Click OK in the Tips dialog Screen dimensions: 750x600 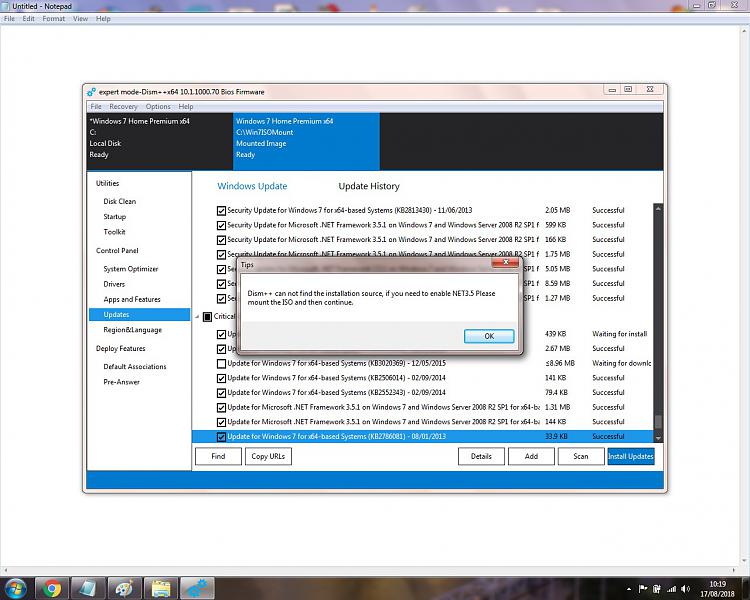489,336
